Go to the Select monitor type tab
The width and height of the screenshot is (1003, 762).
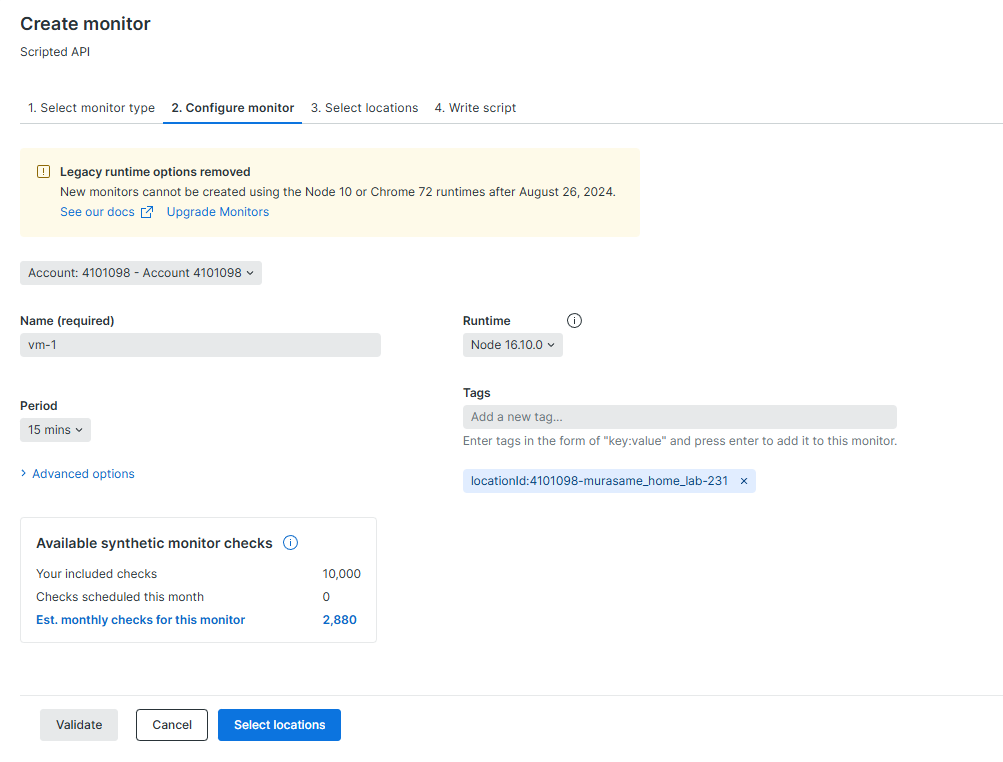point(91,108)
